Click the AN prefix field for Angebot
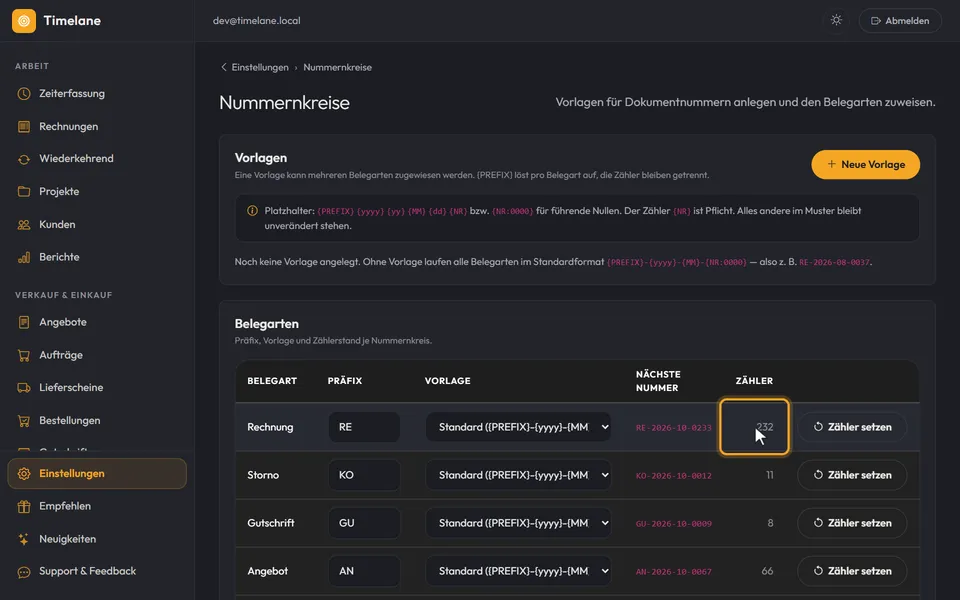Screen dimensions: 960x600 (x=364, y=571)
